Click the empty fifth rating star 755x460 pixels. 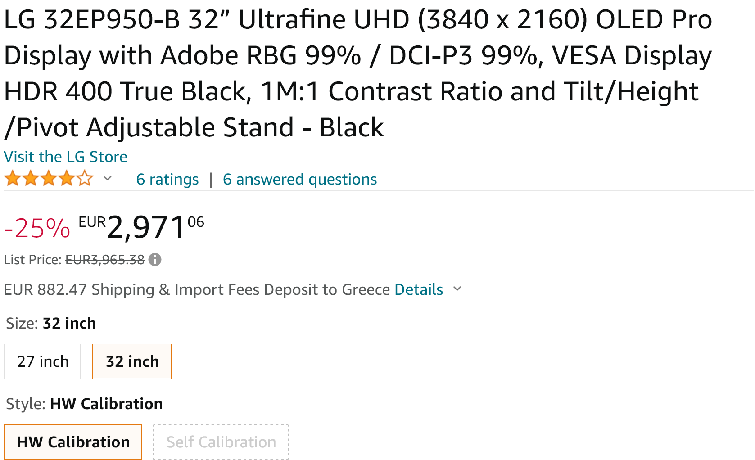(85, 179)
